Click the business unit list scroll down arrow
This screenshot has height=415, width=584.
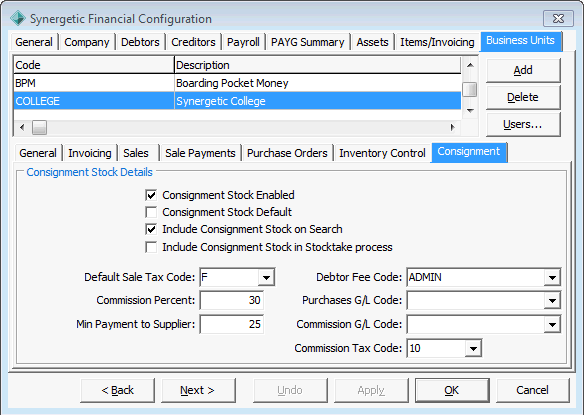tap(470, 111)
